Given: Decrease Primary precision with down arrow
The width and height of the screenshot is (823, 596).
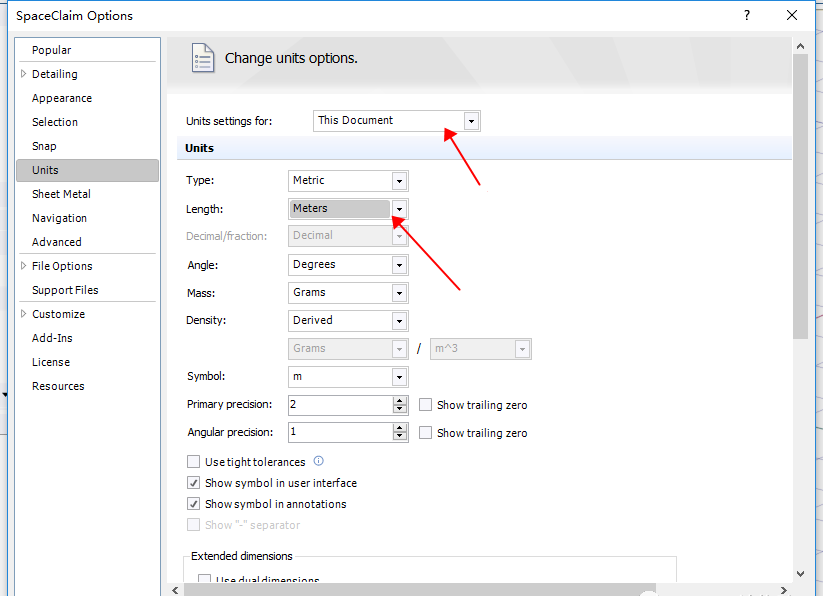Looking at the screenshot, I should click(400, 409).
